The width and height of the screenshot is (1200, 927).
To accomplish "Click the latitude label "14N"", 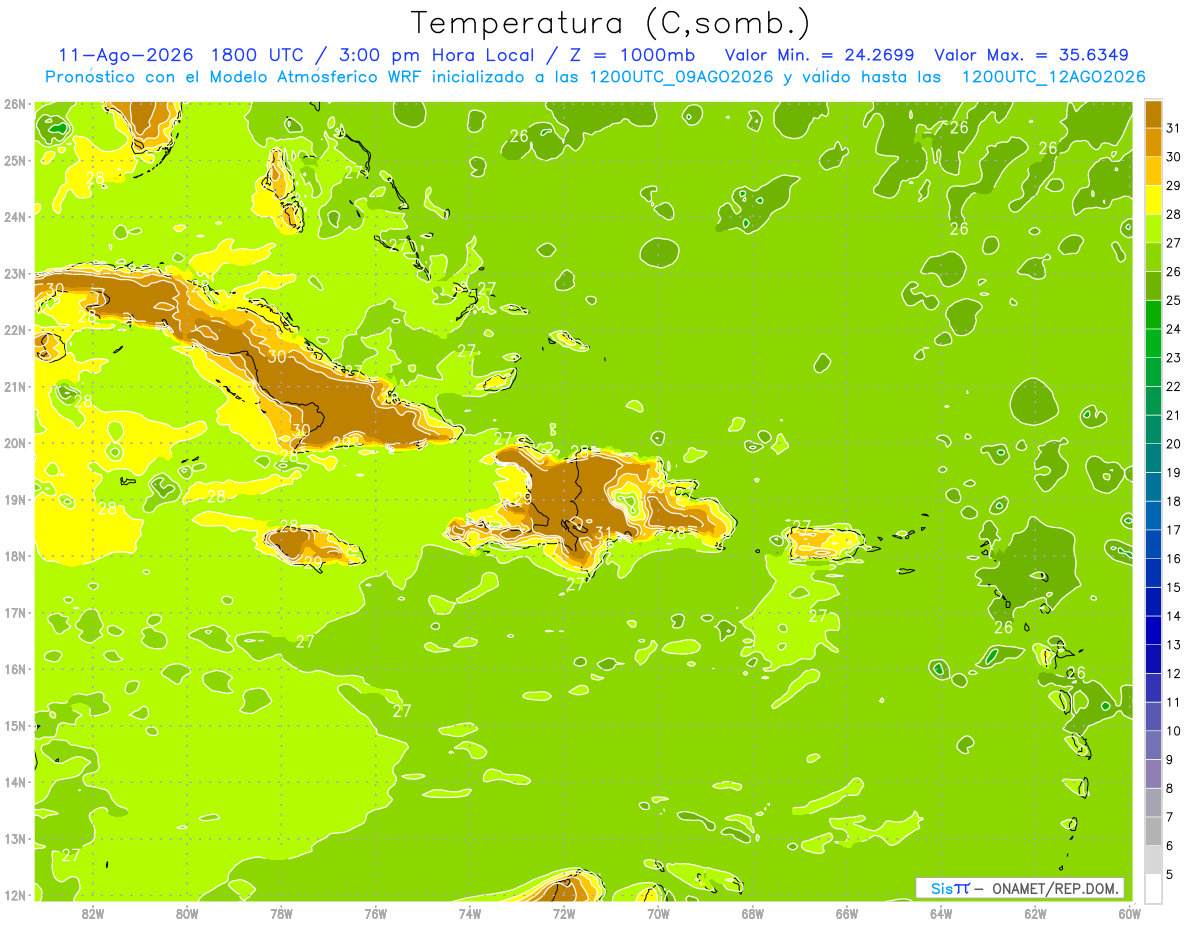I will coord(15,782).
